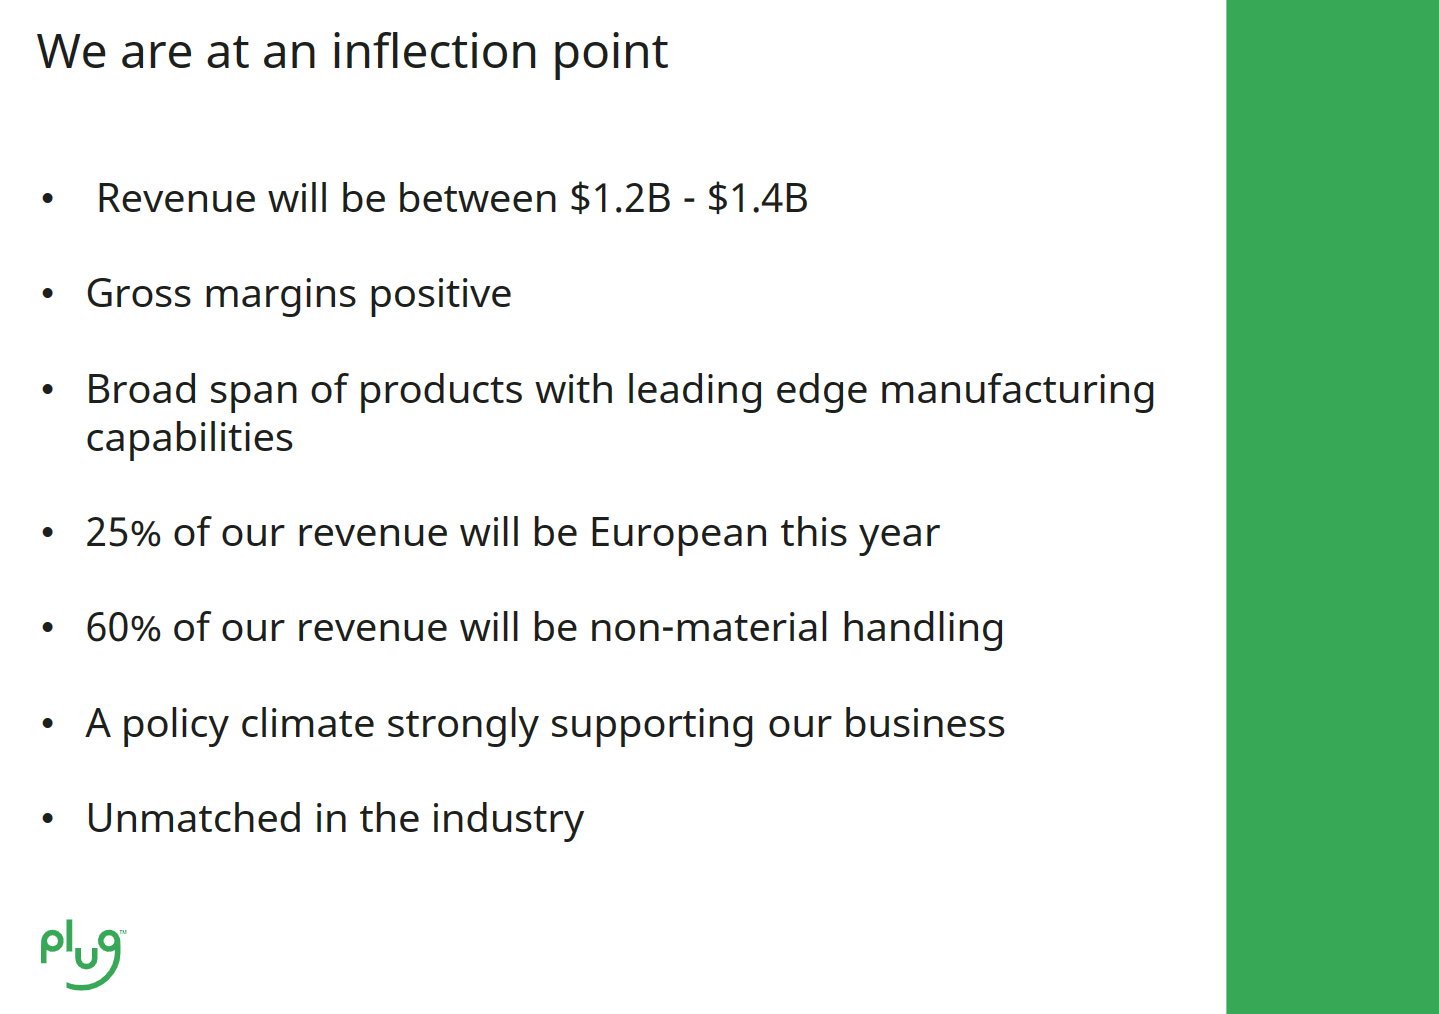Click the word 'capabilities' on the wrapped line
The image size is (1439, 1014).
point(190,438)
